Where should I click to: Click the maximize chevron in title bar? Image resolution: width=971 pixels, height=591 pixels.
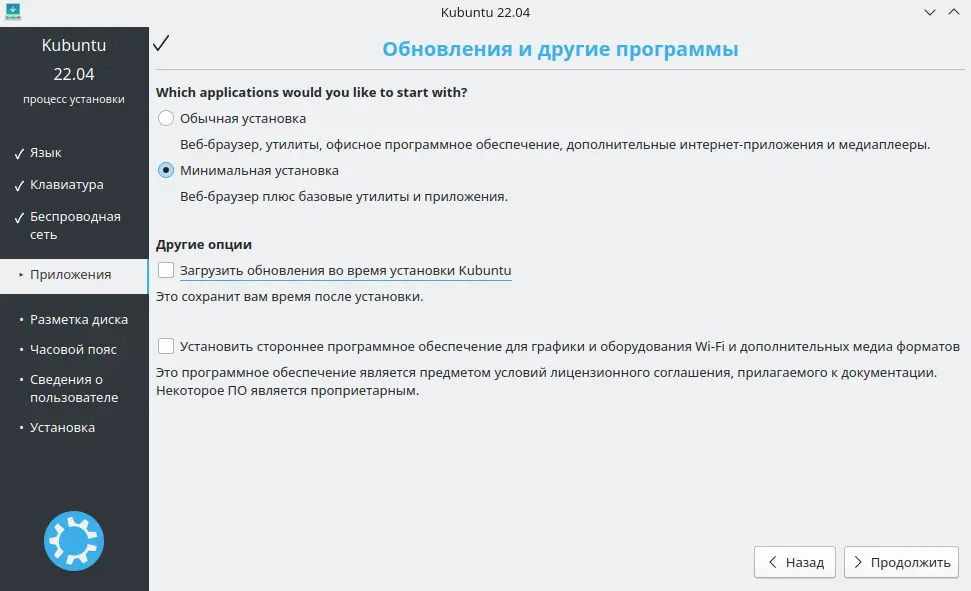click(954, 12)
